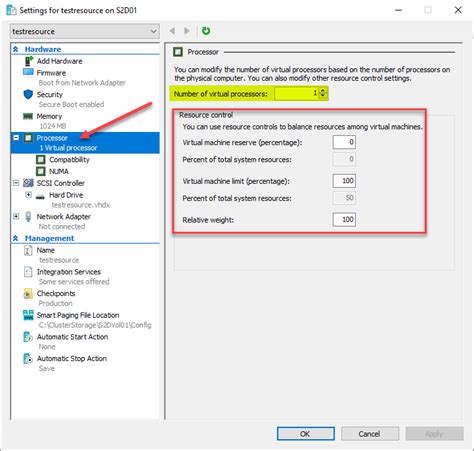
Task: Open the testresource virtual machine dropdown
Action: pos(85,32)
